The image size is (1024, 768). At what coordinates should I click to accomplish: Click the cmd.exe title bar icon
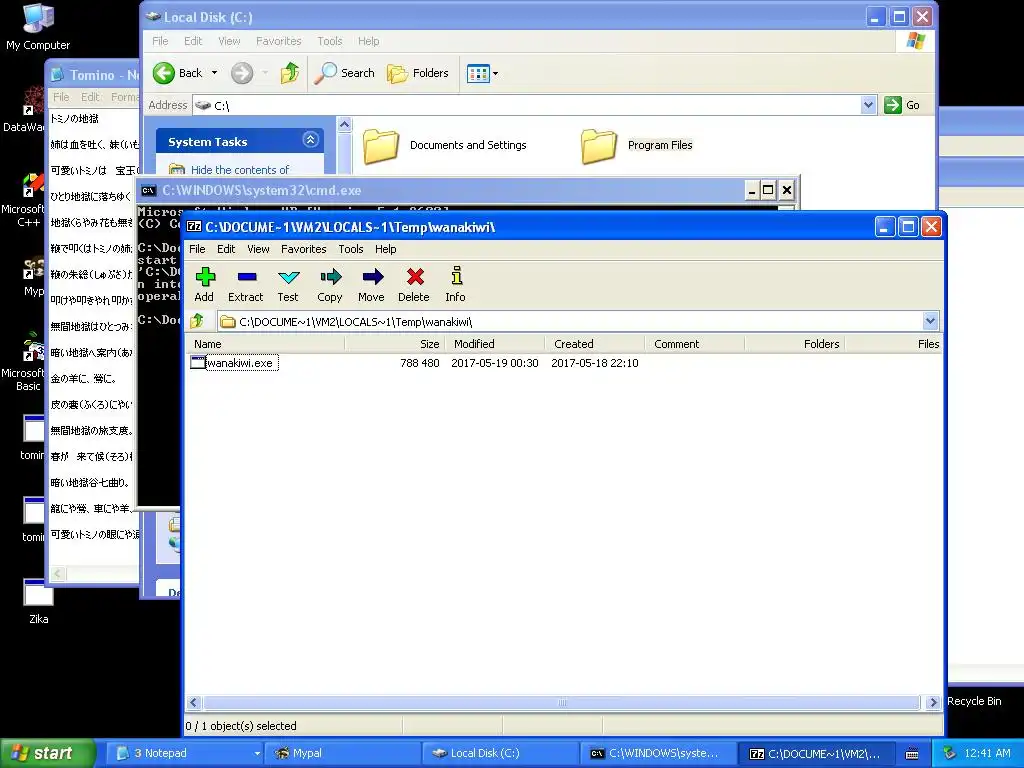[x=148, y=191]
